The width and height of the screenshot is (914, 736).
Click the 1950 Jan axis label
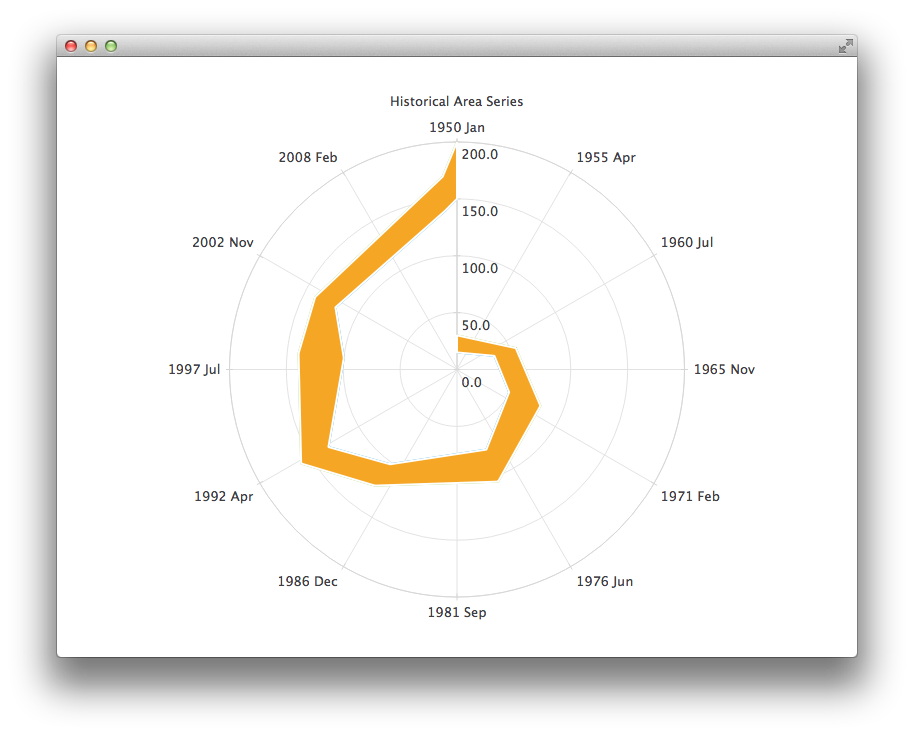458,127
